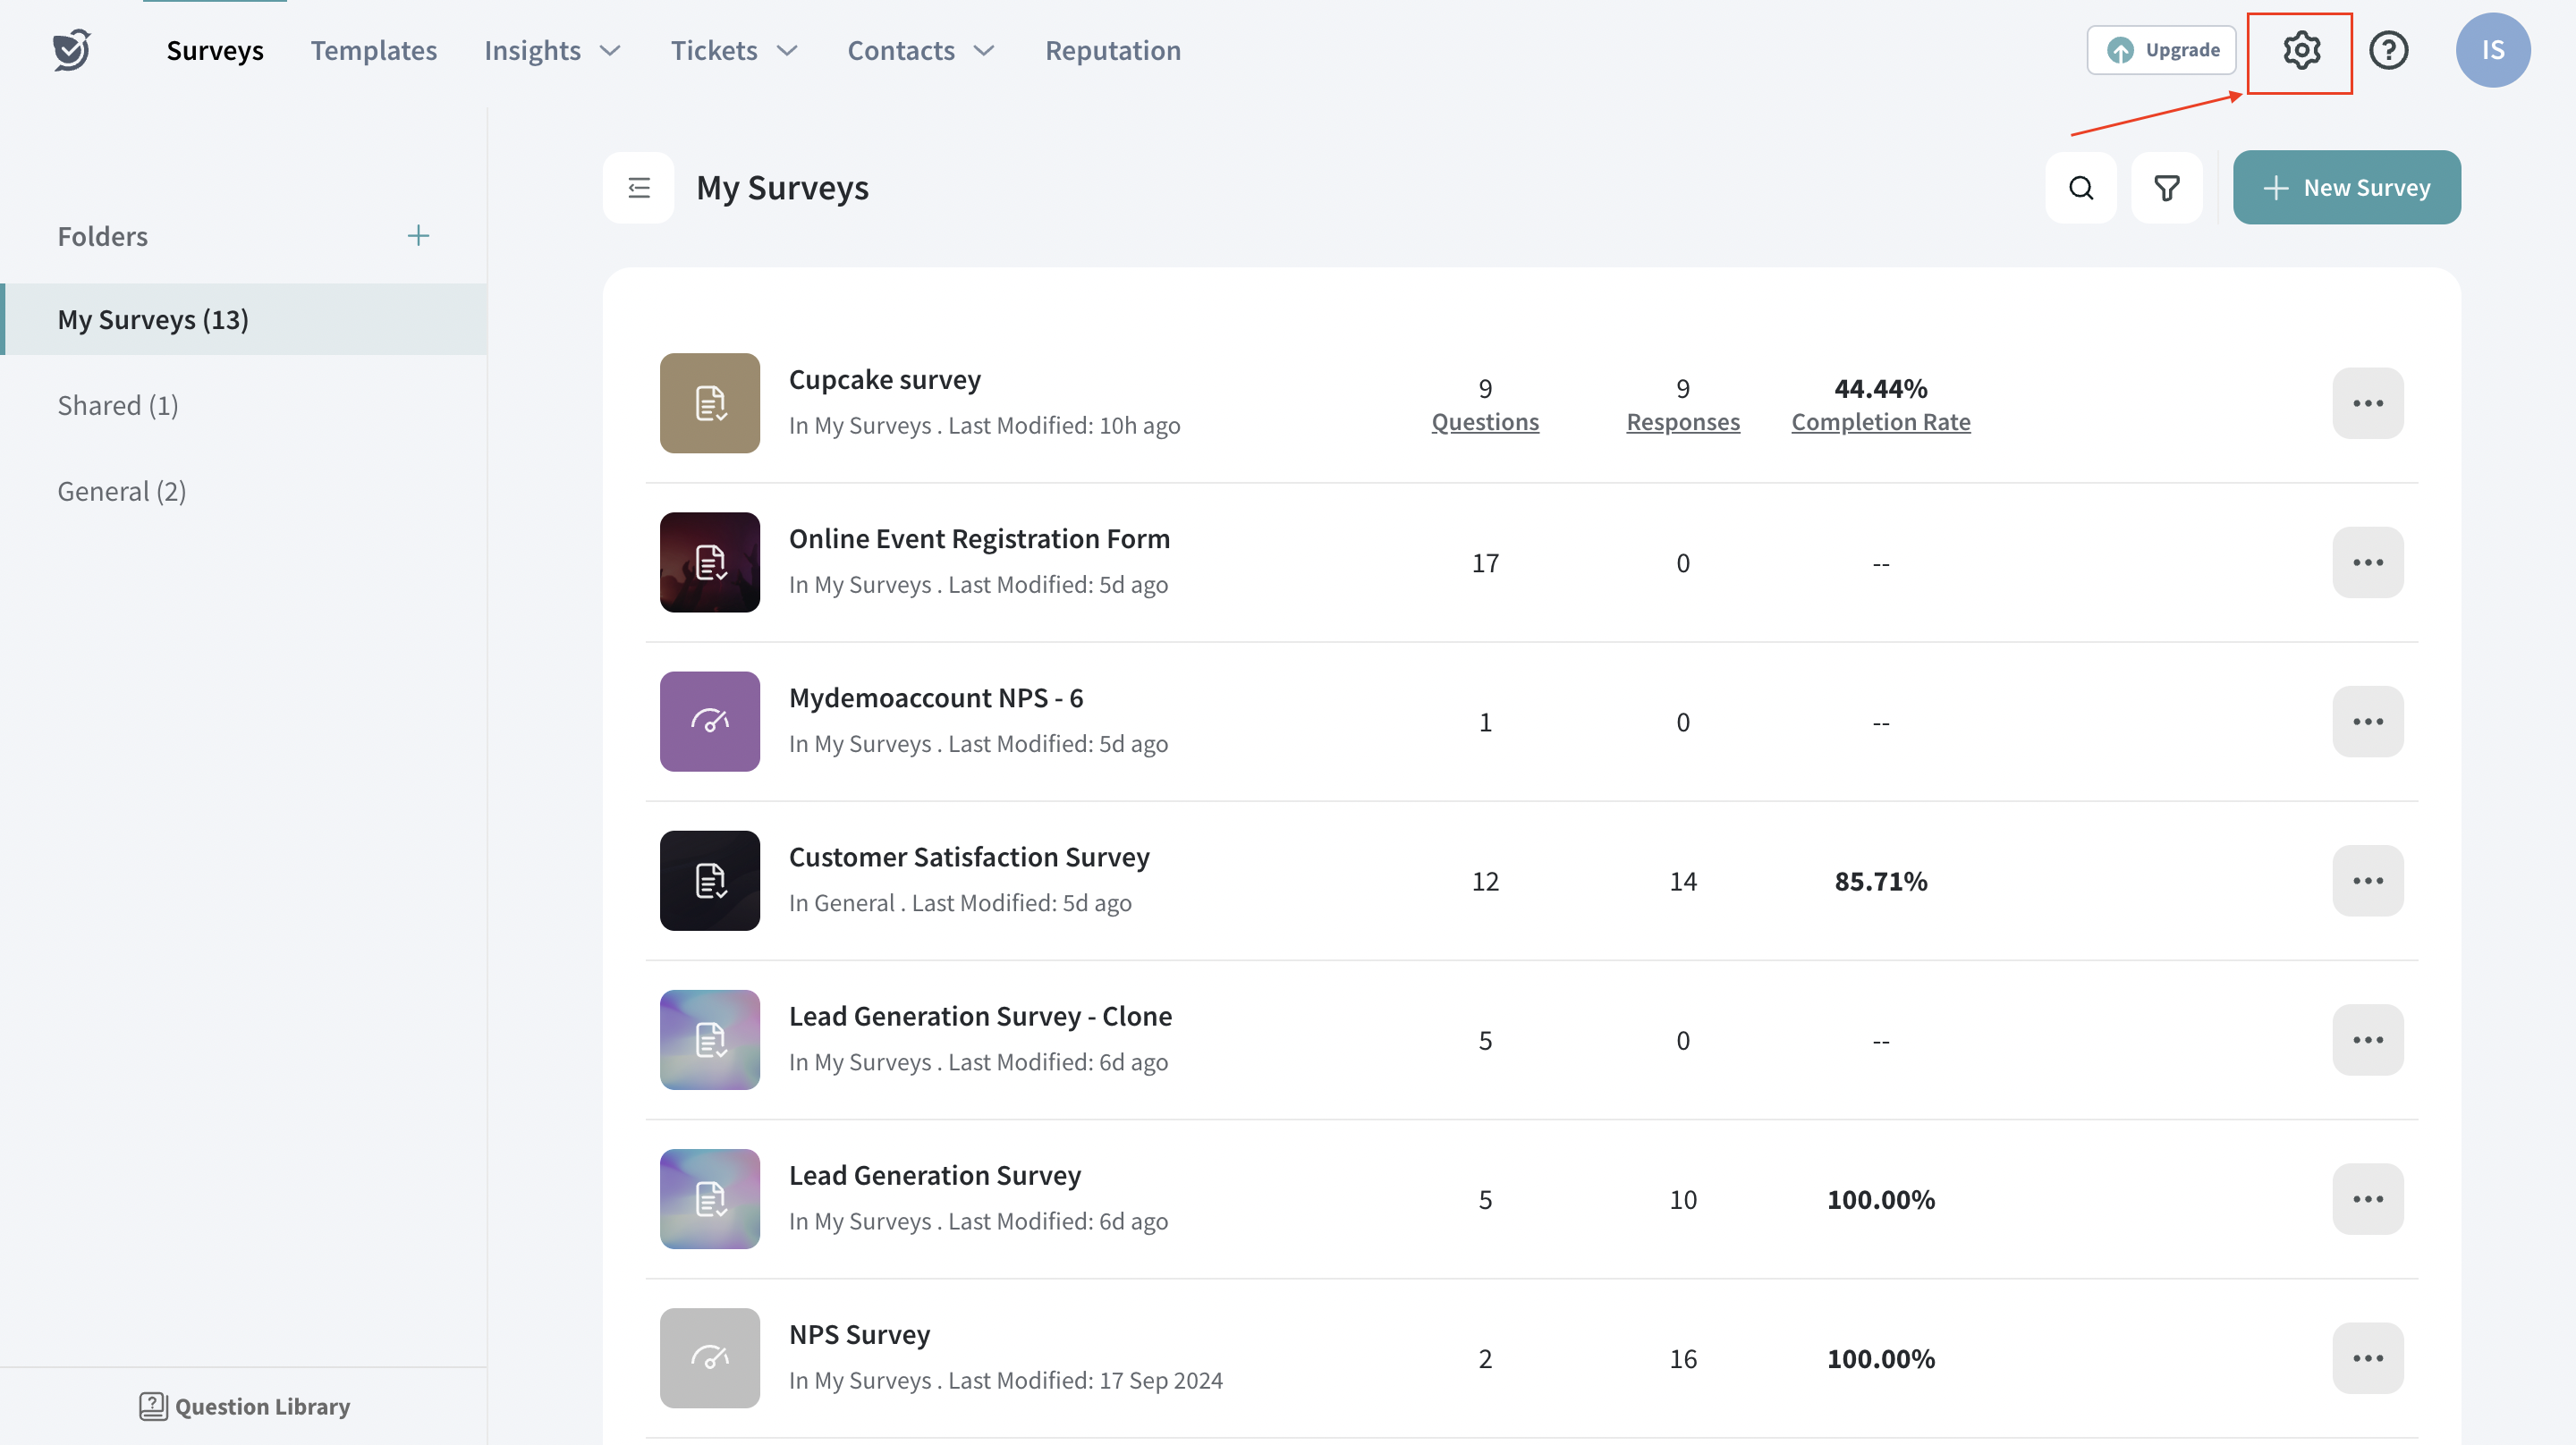The image size is (2576, 1445).
Task: Click the help question mark icon
Action: (2389, 50)
